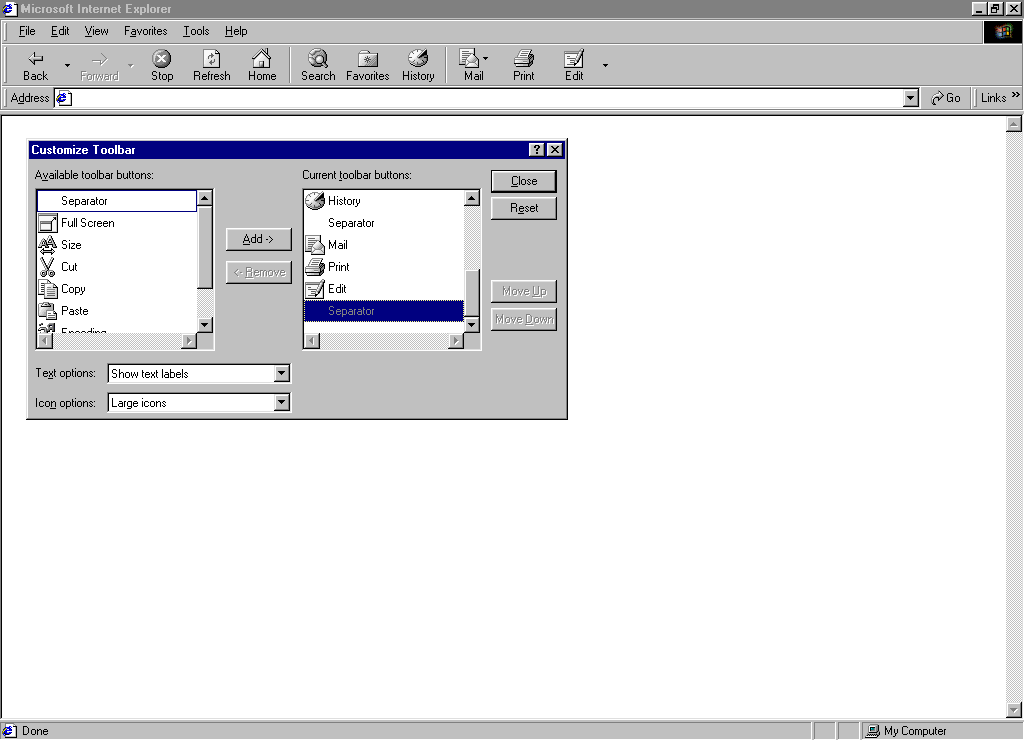The height and width of the screenshot is (740, 1024).
Task: Click the Reset button
Action: point(524,208)
